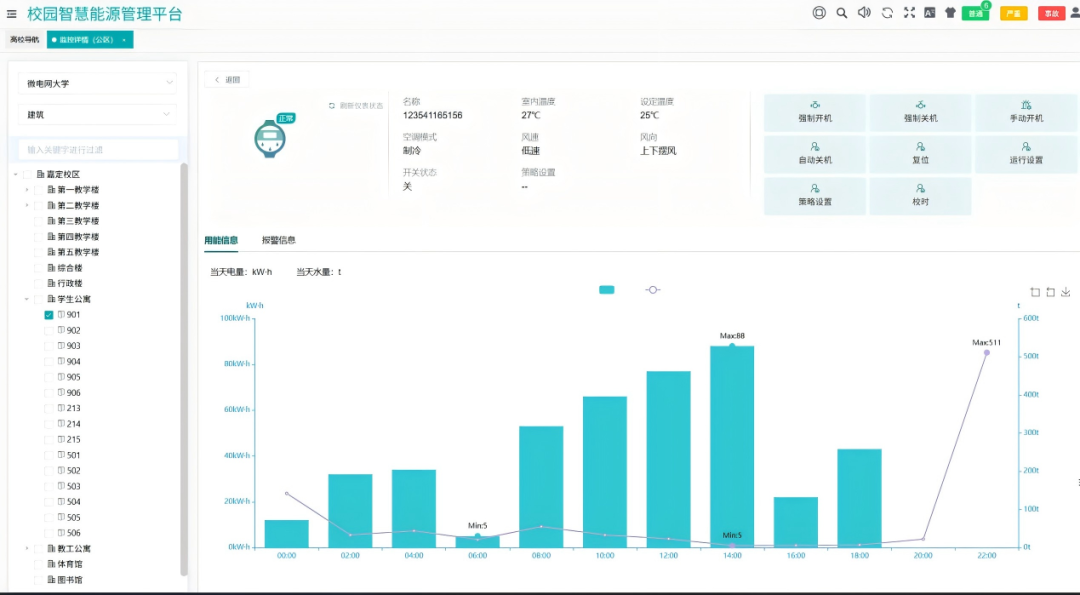Switch to the 用能信息 tab

pyautogui.click(x=221, y=240)
